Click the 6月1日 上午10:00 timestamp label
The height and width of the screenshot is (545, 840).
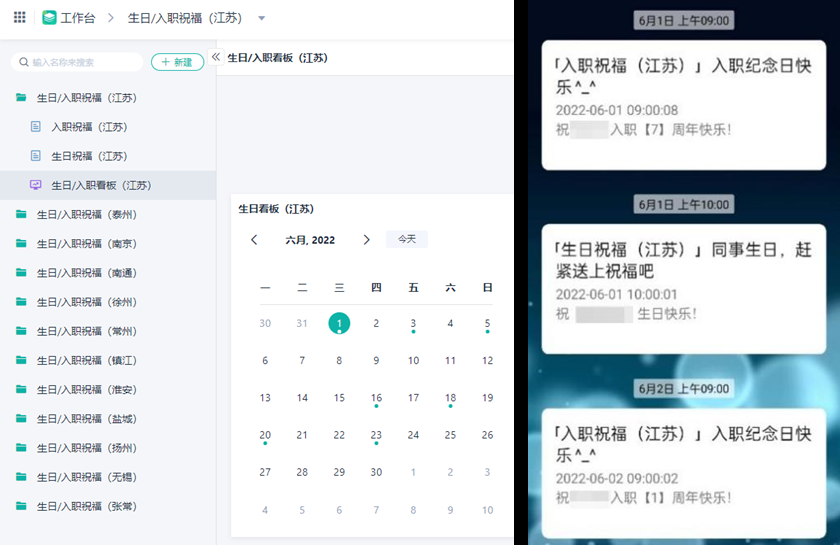(684, 204)
